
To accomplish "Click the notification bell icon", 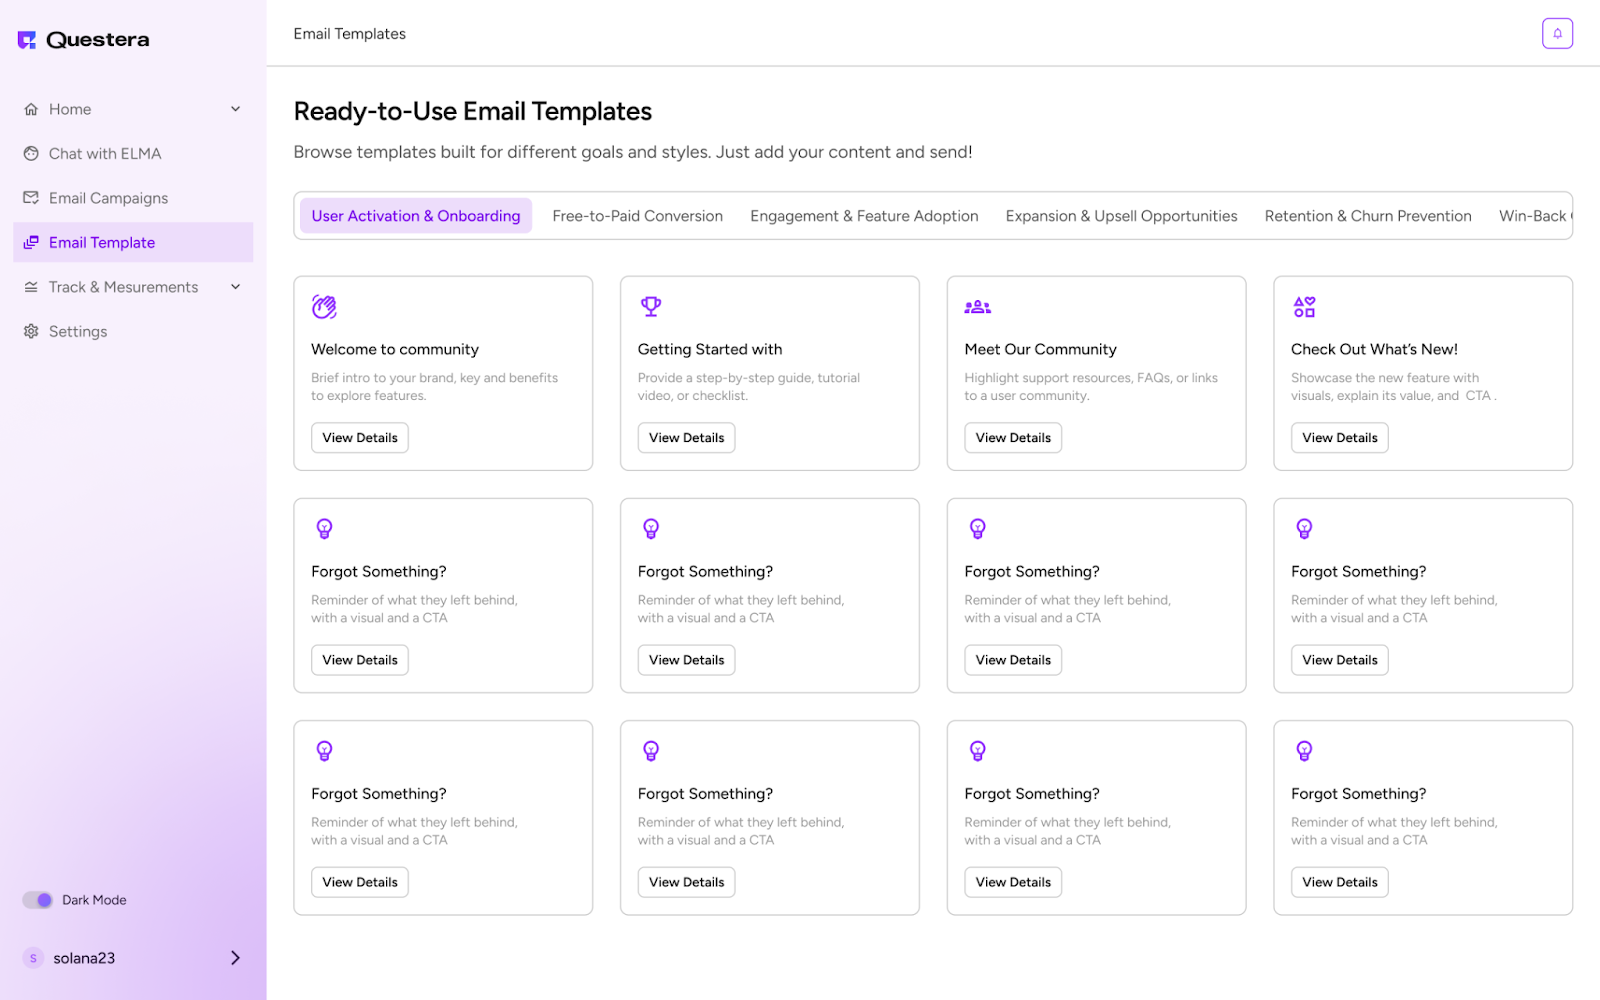I will pyautogui.click(x=1556, y=33).
